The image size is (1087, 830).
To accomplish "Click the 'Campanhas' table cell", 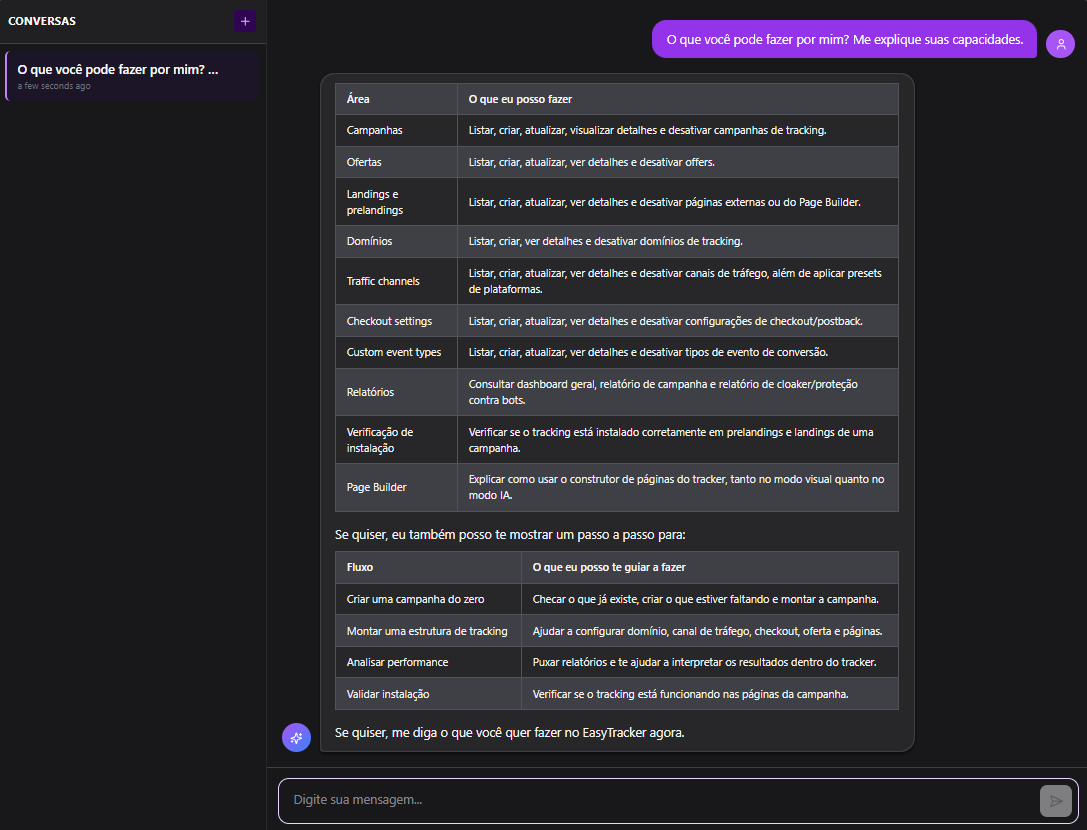I will click(396, 130).
